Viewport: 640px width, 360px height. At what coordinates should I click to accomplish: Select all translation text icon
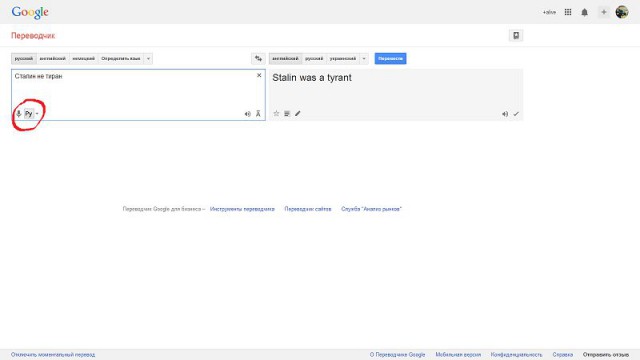(287, 113)
